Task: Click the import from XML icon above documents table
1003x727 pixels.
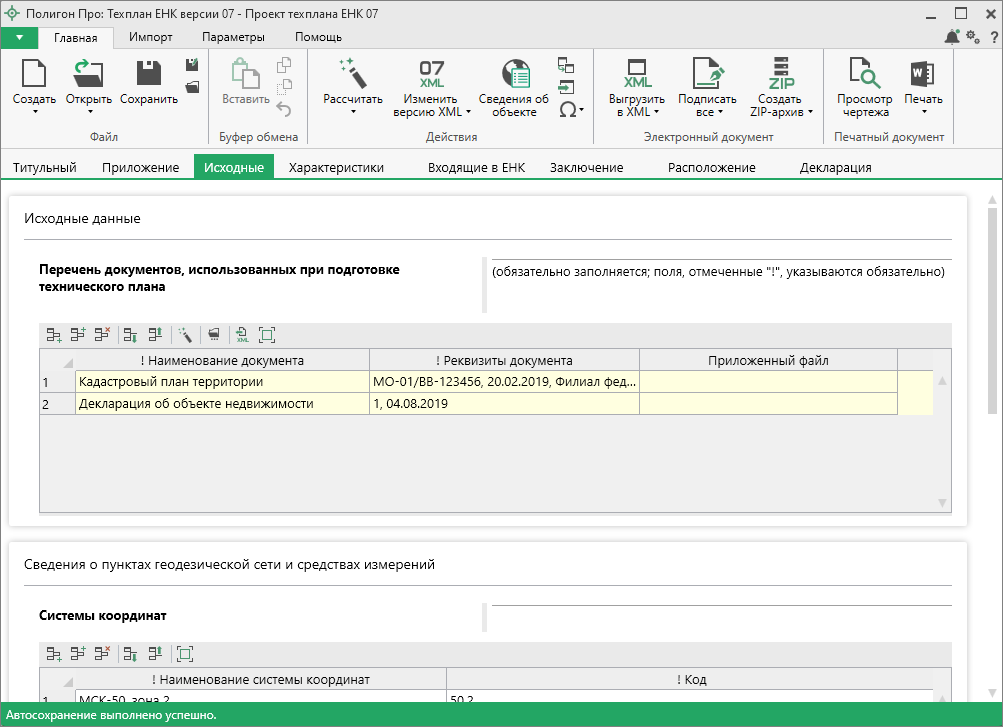Action: (242, 335)
